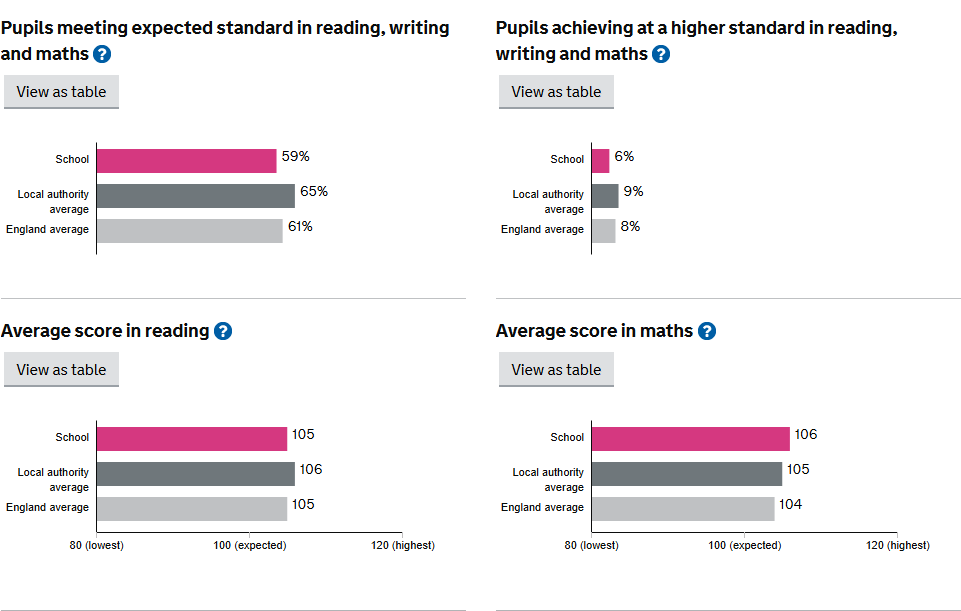Click School maths score bar showing 106

(690, 439)
